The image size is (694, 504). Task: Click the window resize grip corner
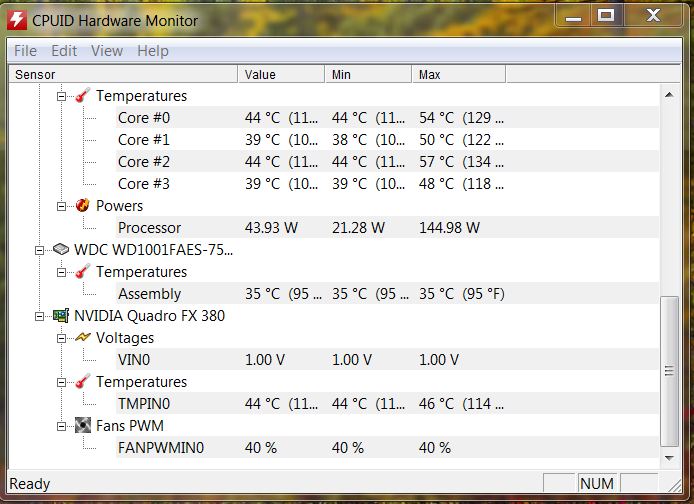(x=675, y=485)
